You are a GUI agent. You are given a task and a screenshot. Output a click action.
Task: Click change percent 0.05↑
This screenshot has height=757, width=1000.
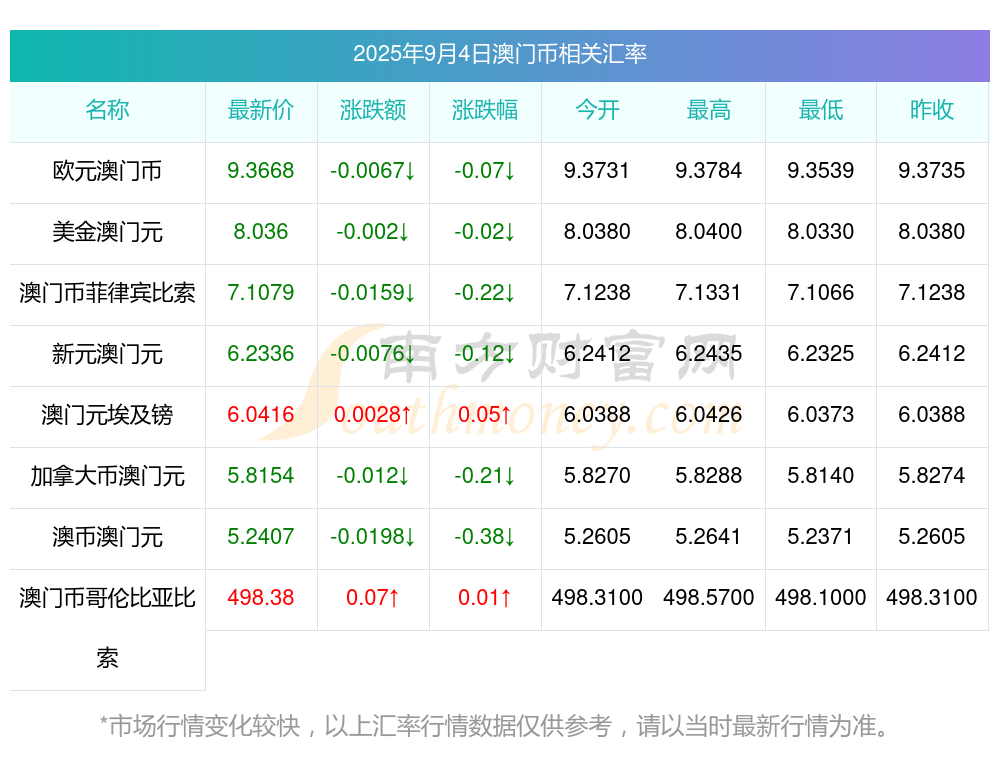pos(485,415)
